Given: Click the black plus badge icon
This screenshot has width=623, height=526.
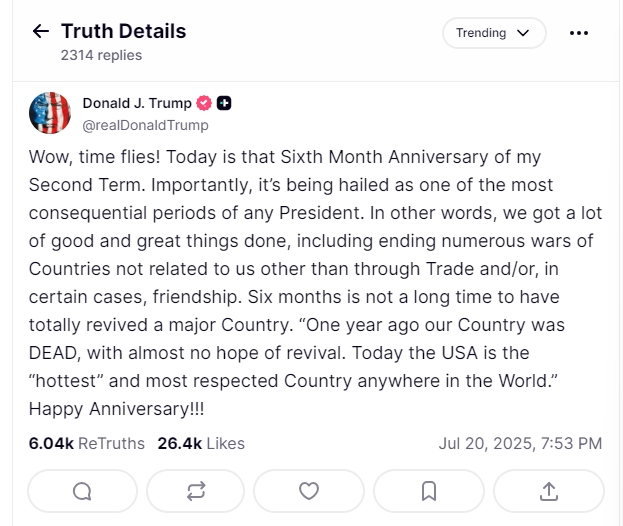Looking at the screenshot, I should 224,103.
